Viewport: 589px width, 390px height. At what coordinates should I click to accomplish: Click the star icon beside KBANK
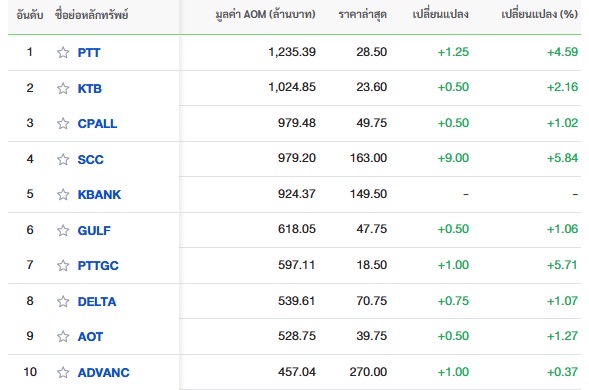(x=63, y=194)
